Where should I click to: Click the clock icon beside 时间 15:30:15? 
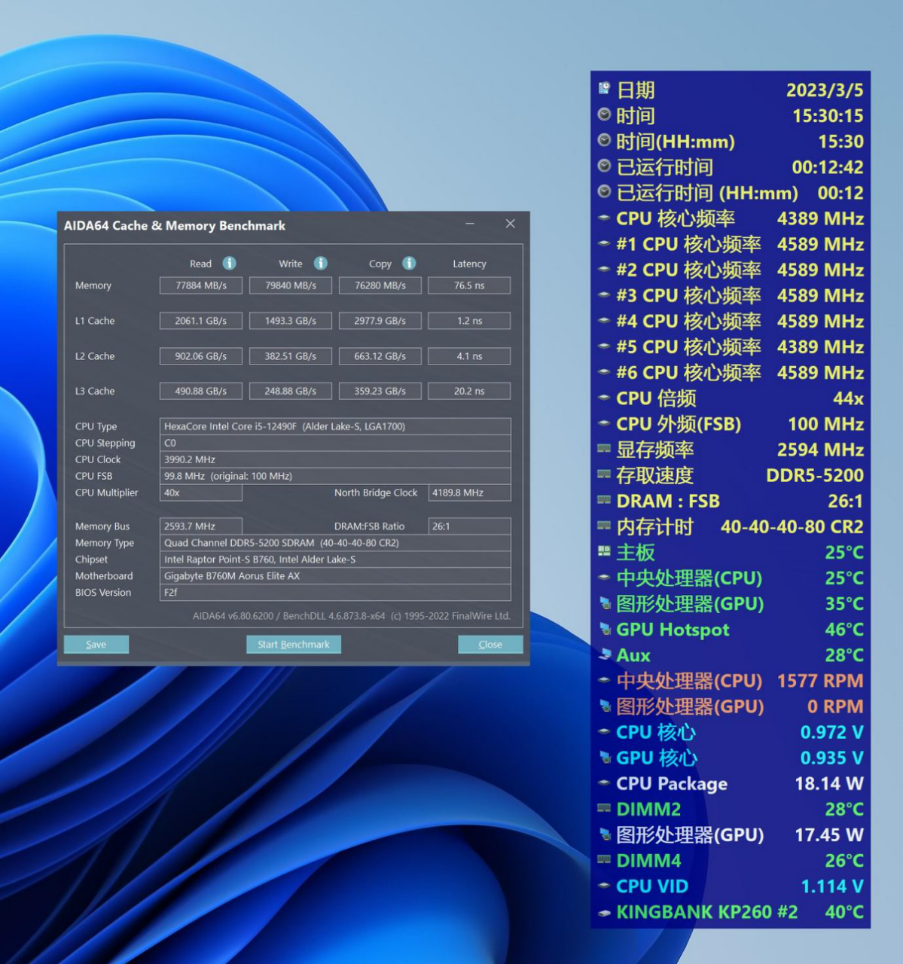click(604, 114)
